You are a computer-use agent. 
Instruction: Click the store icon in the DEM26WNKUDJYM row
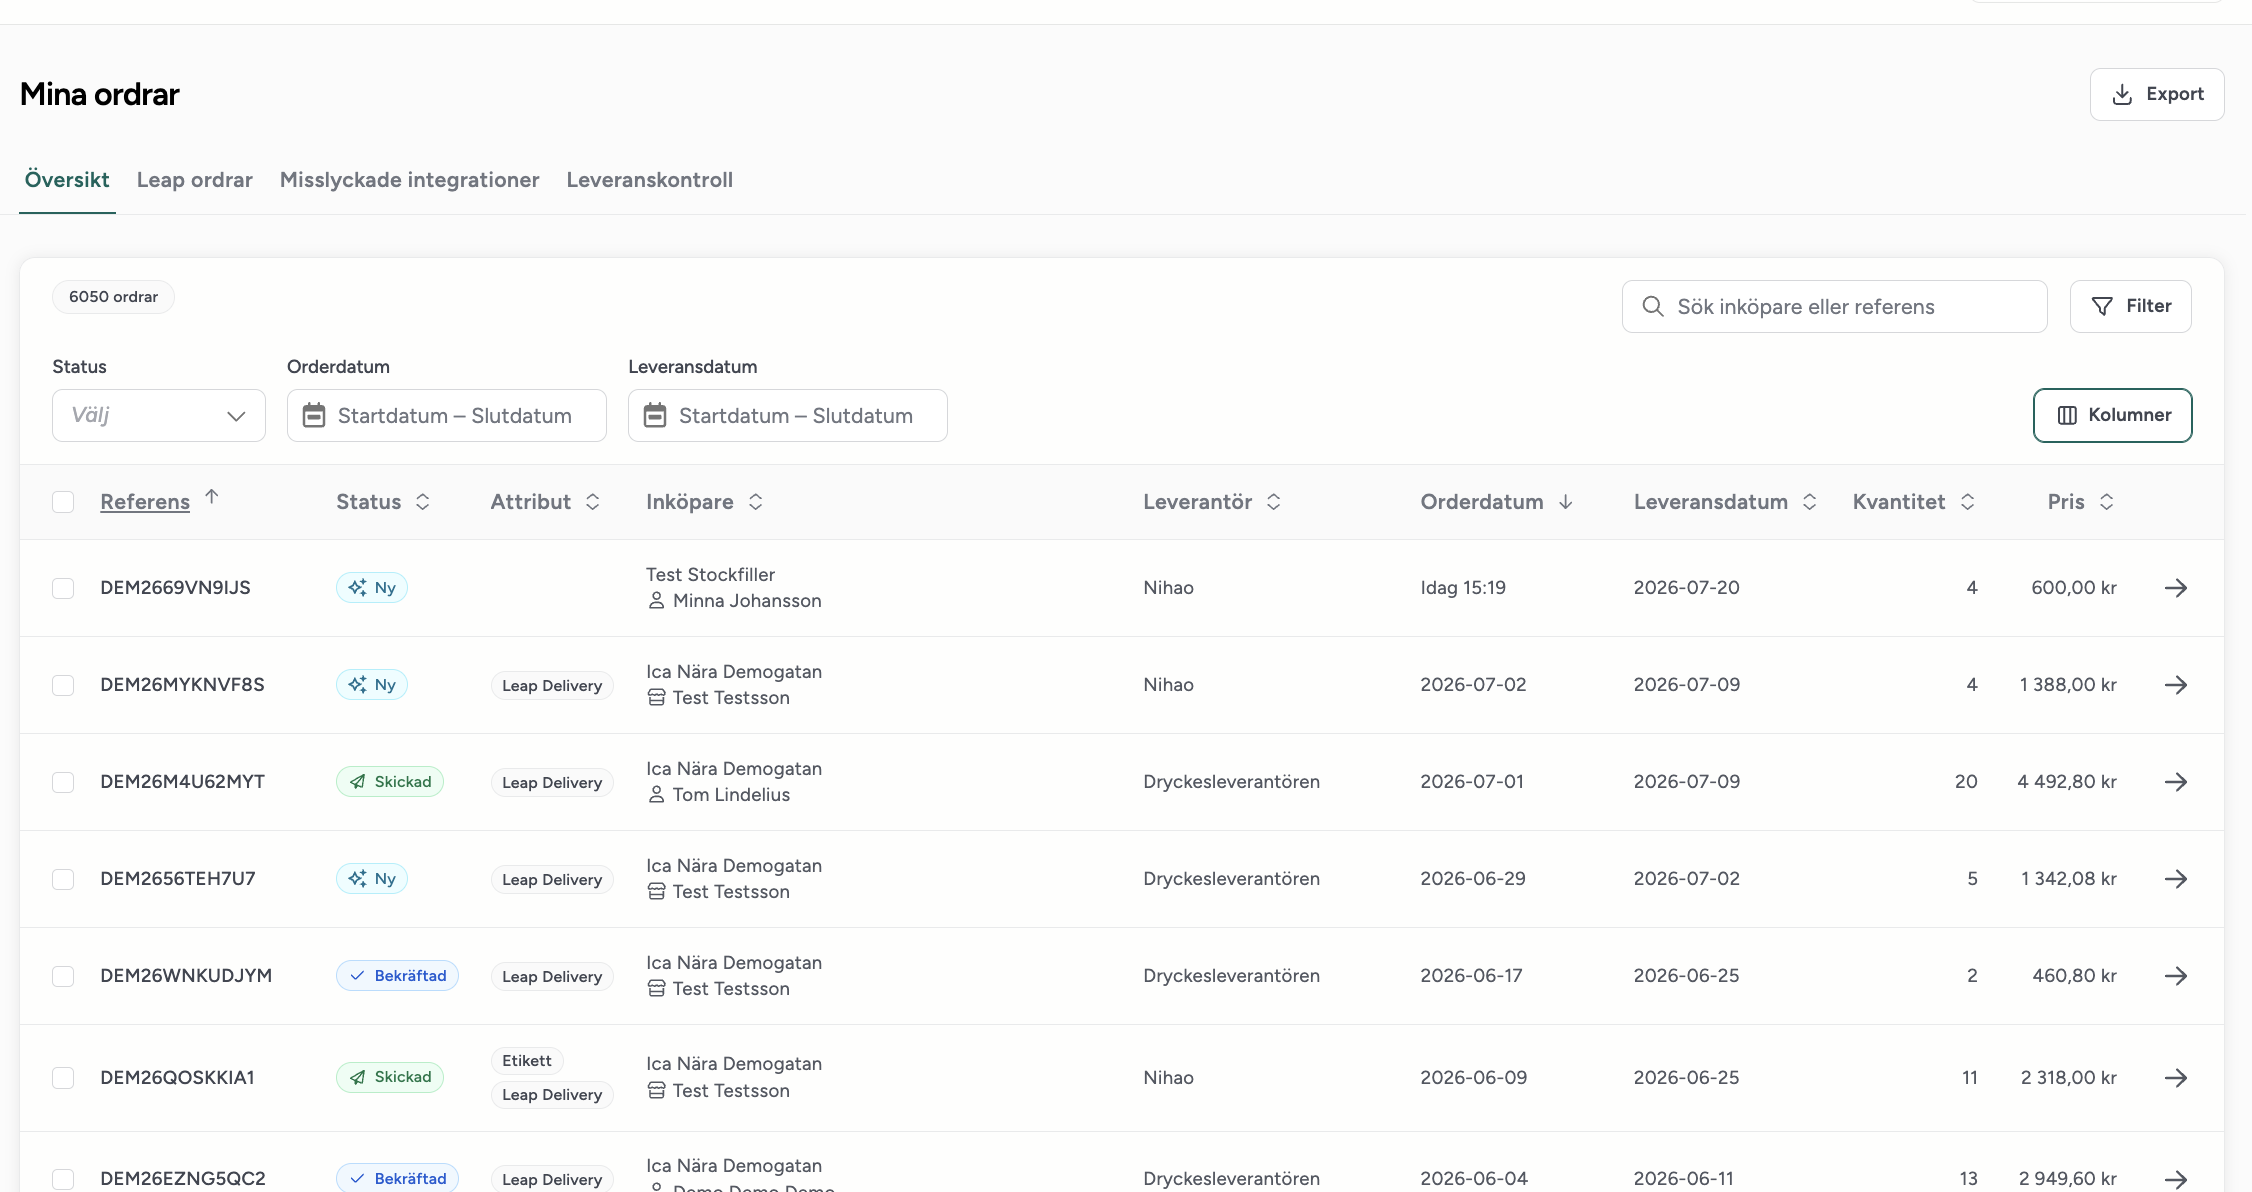[x=656, y=989]
